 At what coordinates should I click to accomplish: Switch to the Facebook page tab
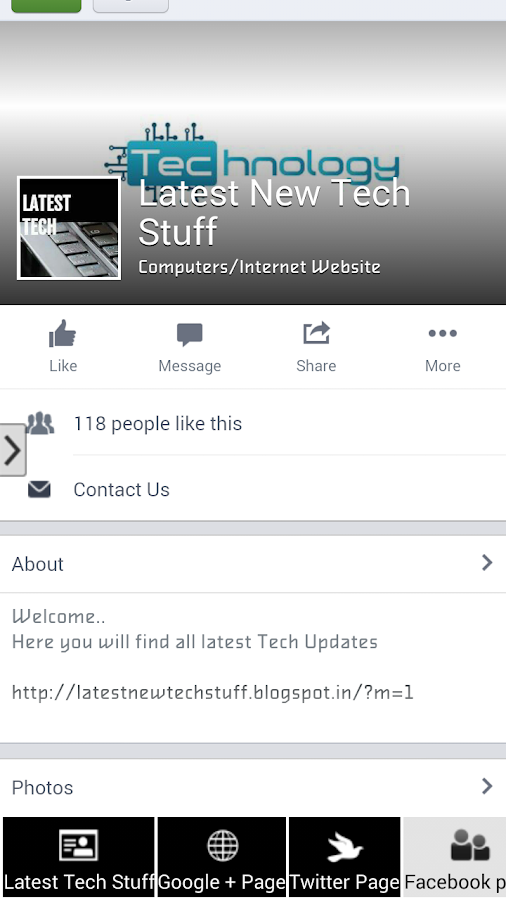(x=454, y=856)
